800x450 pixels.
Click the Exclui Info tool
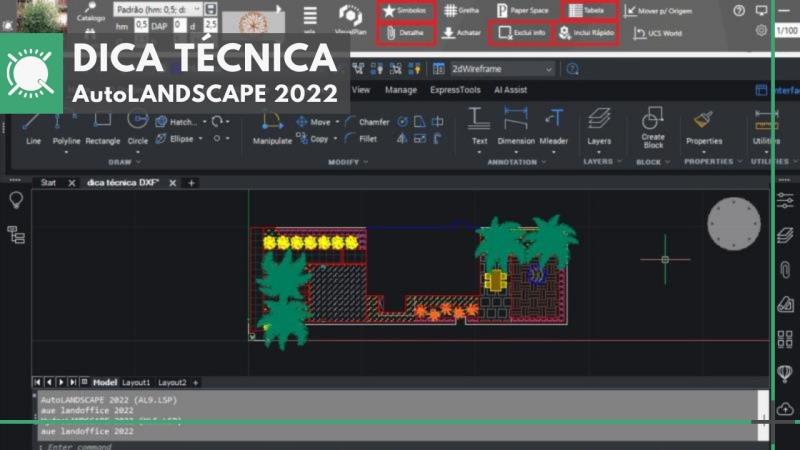coord(521,33)
